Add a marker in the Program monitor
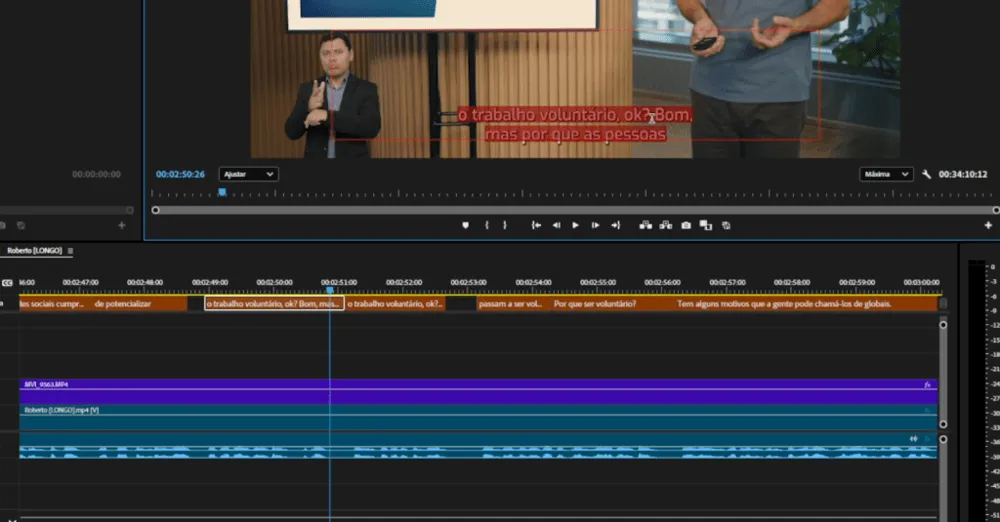The width and height of the screenshot is (1000, 522). coord(466,225)
